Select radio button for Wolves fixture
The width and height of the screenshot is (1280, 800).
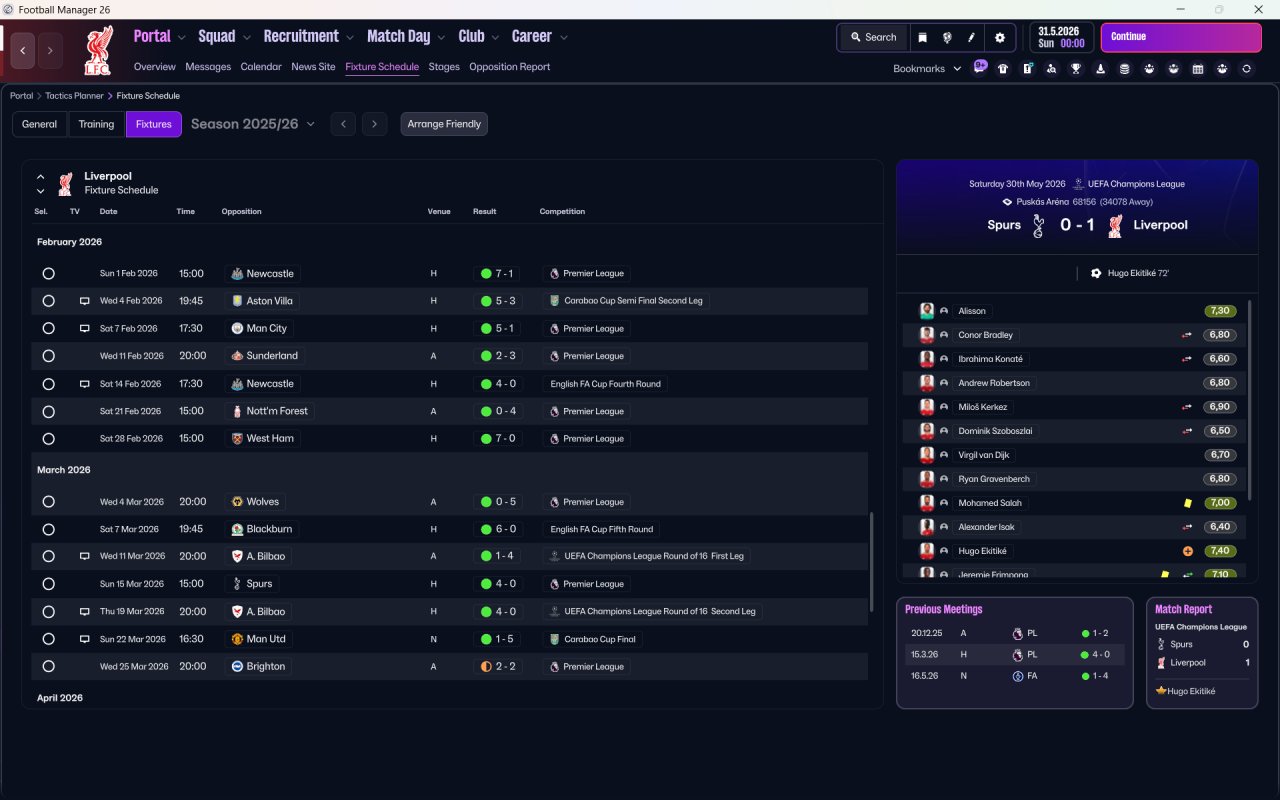point(48,502)
